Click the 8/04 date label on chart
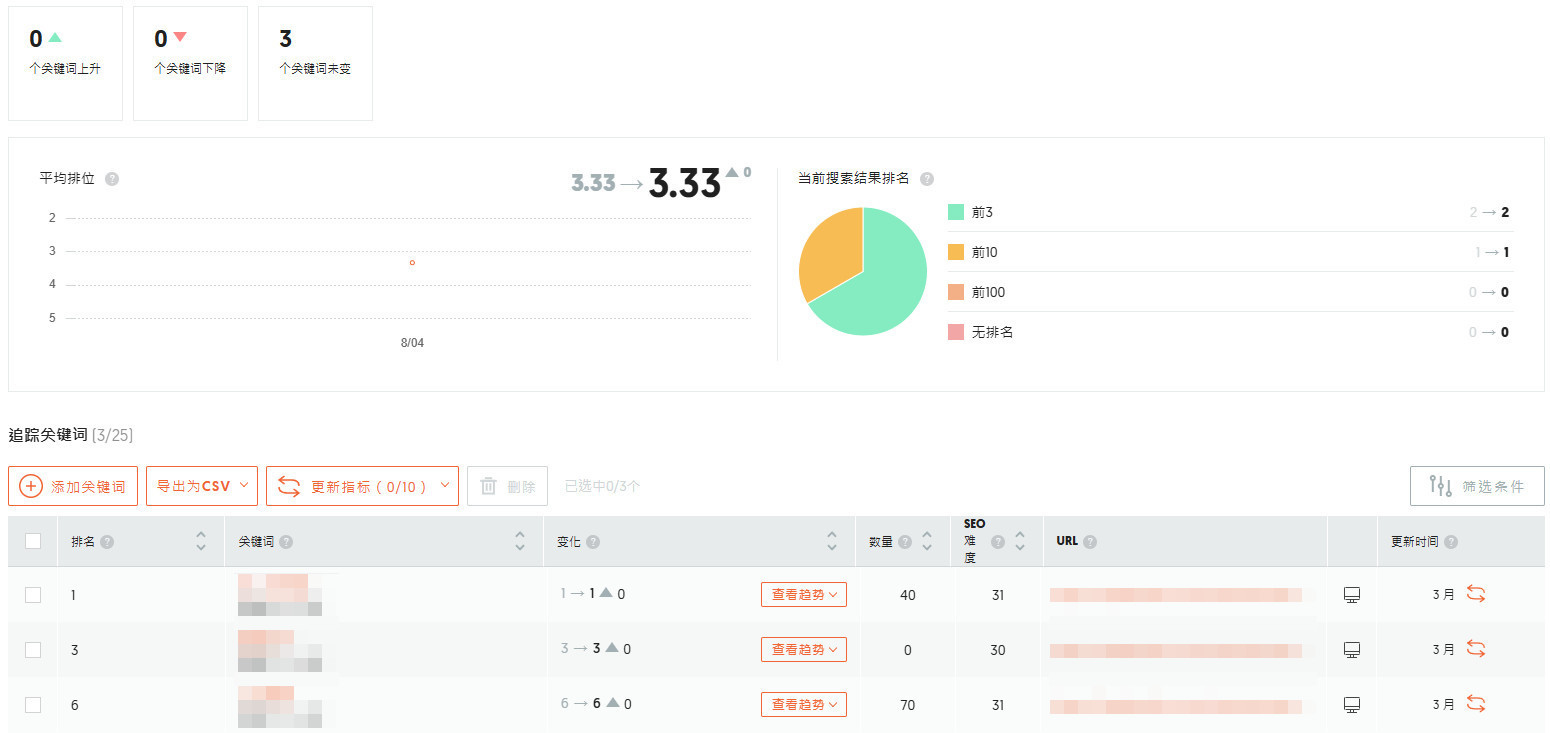The width and height of the screenshot is (1550, 733). pyautogui.click(x=412, y=343)
